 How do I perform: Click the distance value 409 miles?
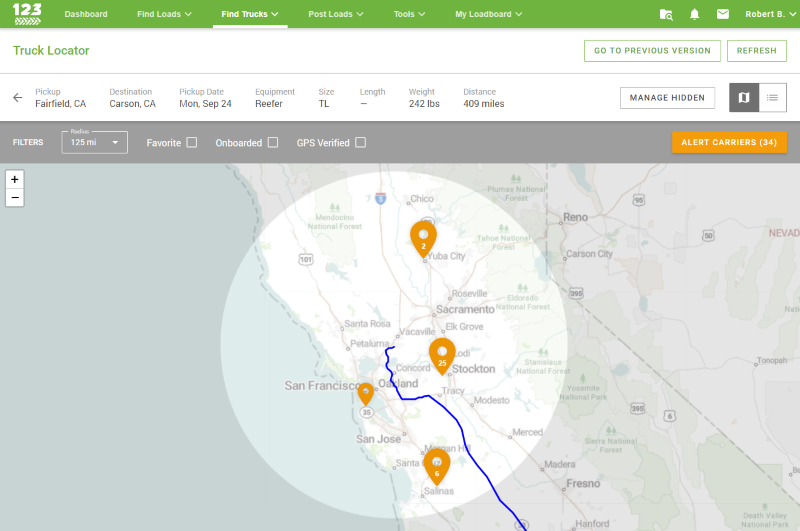coord(484,104)
